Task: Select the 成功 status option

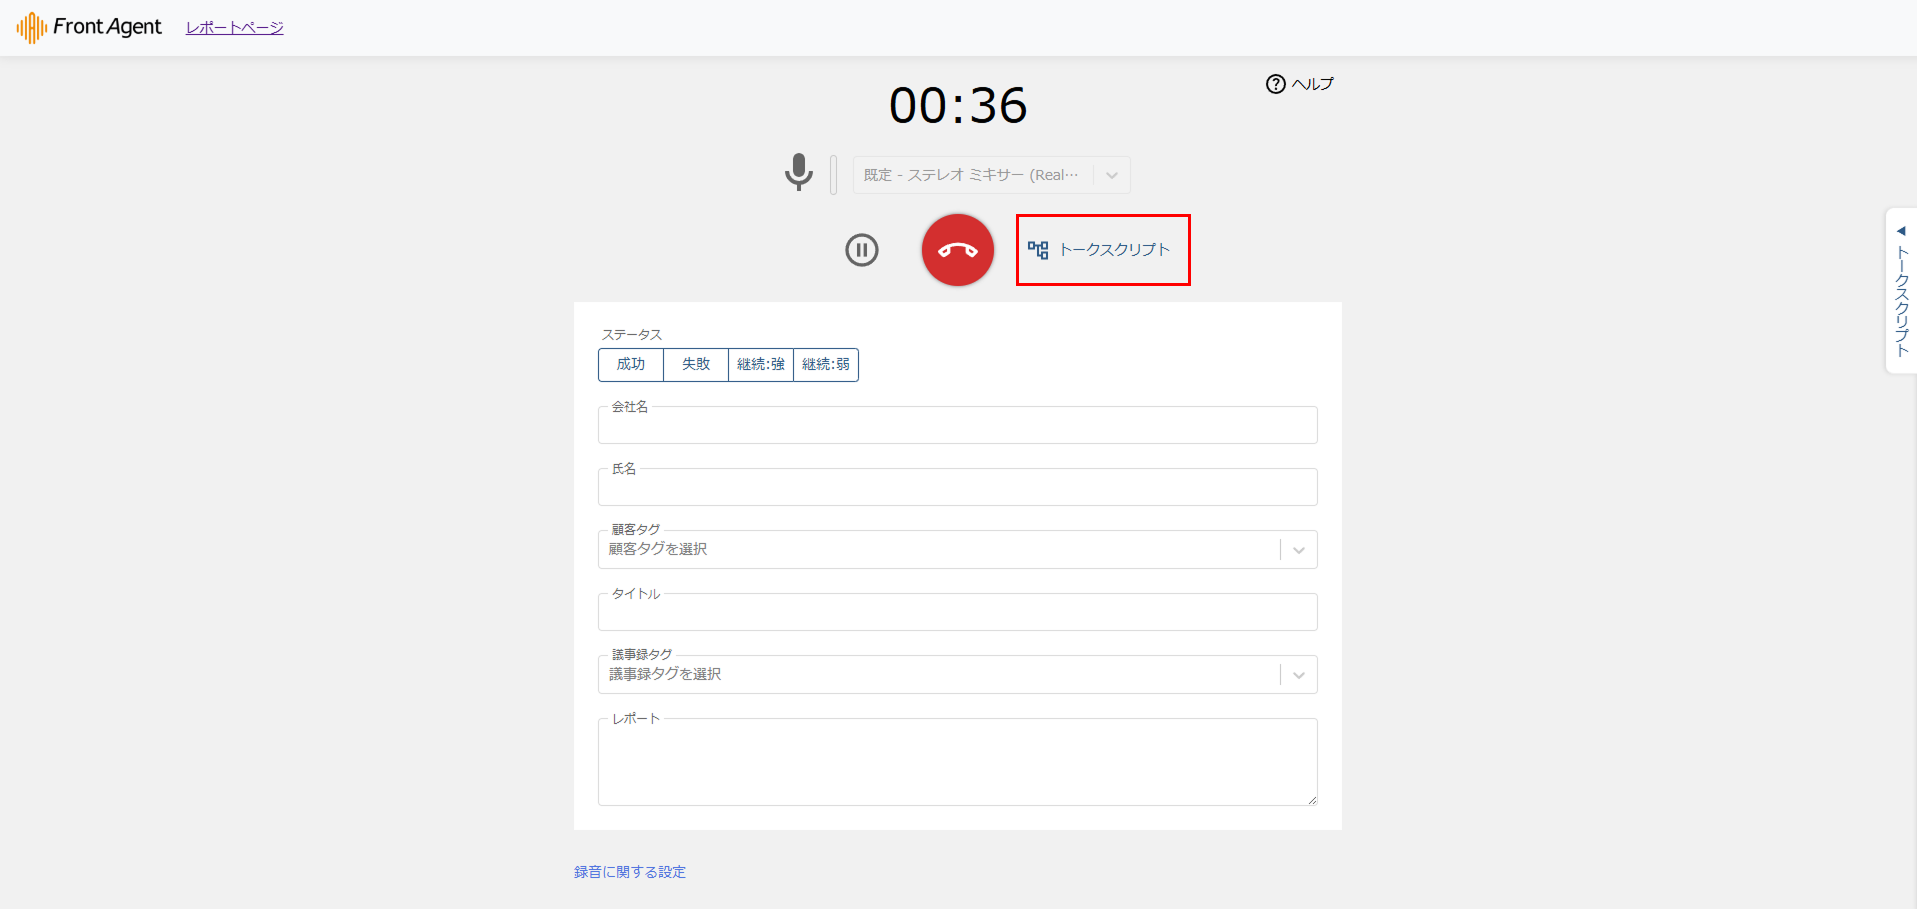Action: tap(631, 365)
